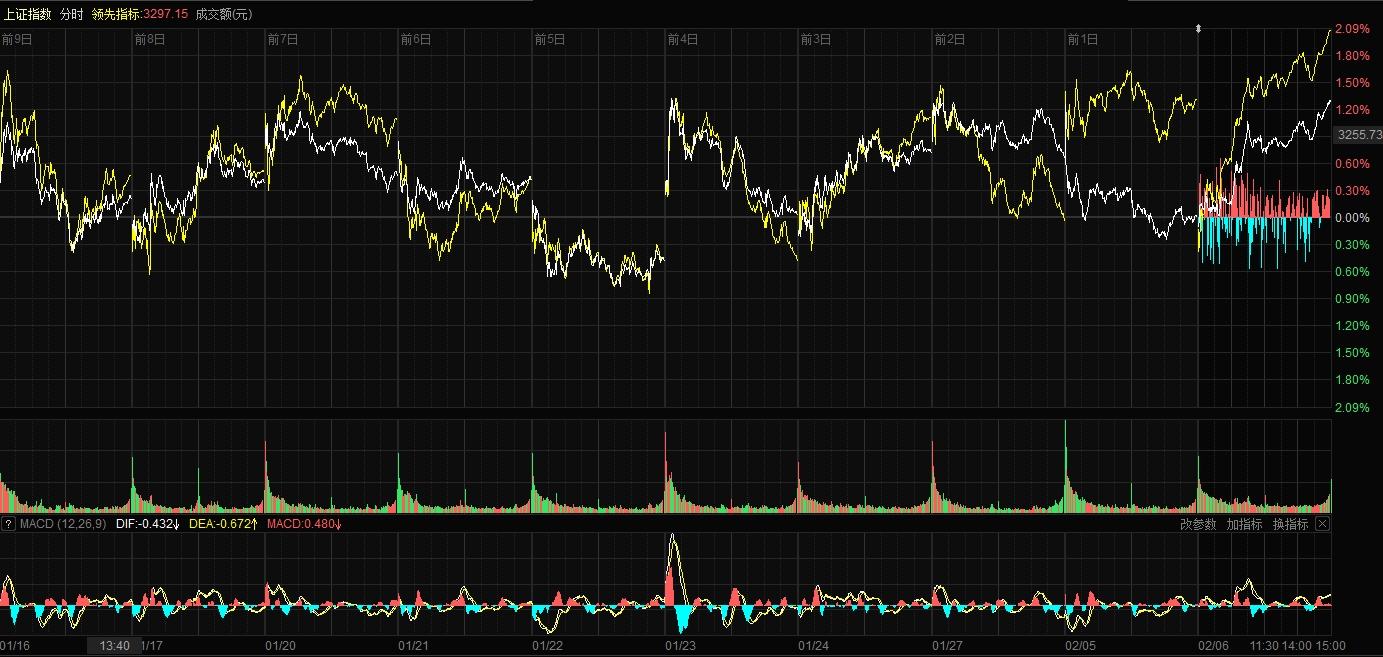Click the 01/22 date on time axis
Image resolution: width=1383 pixels, height=657 pixels.
click(x=548, y=646)
